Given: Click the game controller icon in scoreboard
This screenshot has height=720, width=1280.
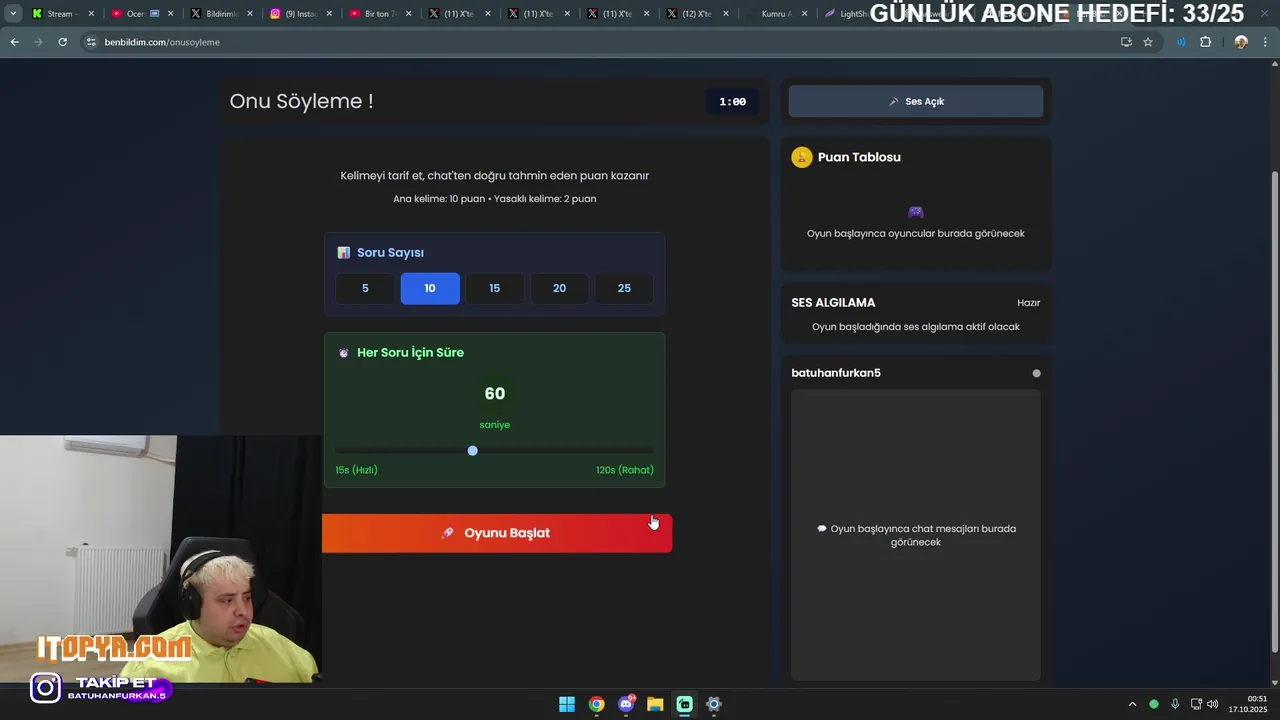Looking at the screenshot, I should click(x=915, y=212).
